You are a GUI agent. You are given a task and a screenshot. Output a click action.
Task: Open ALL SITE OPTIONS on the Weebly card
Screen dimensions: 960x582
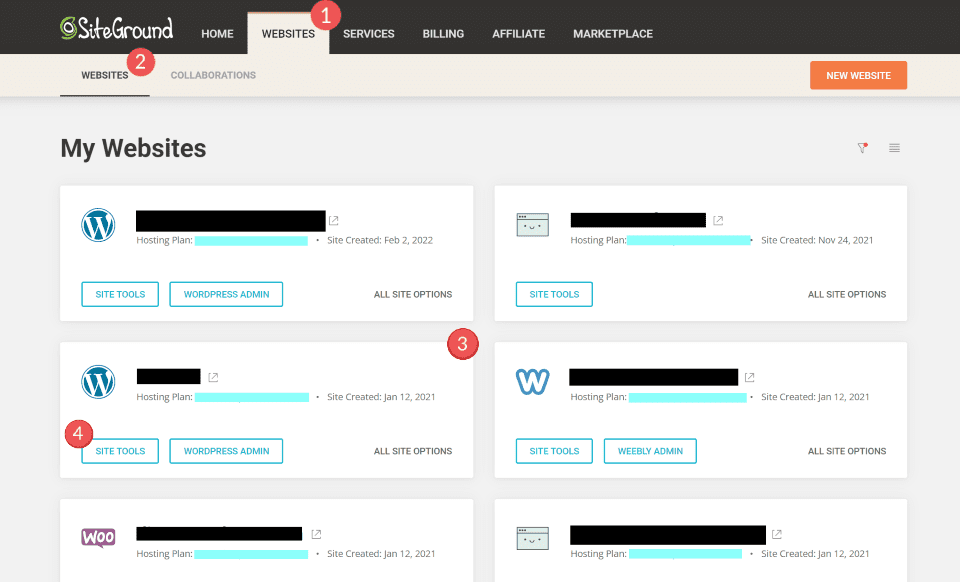pos(847,451)
